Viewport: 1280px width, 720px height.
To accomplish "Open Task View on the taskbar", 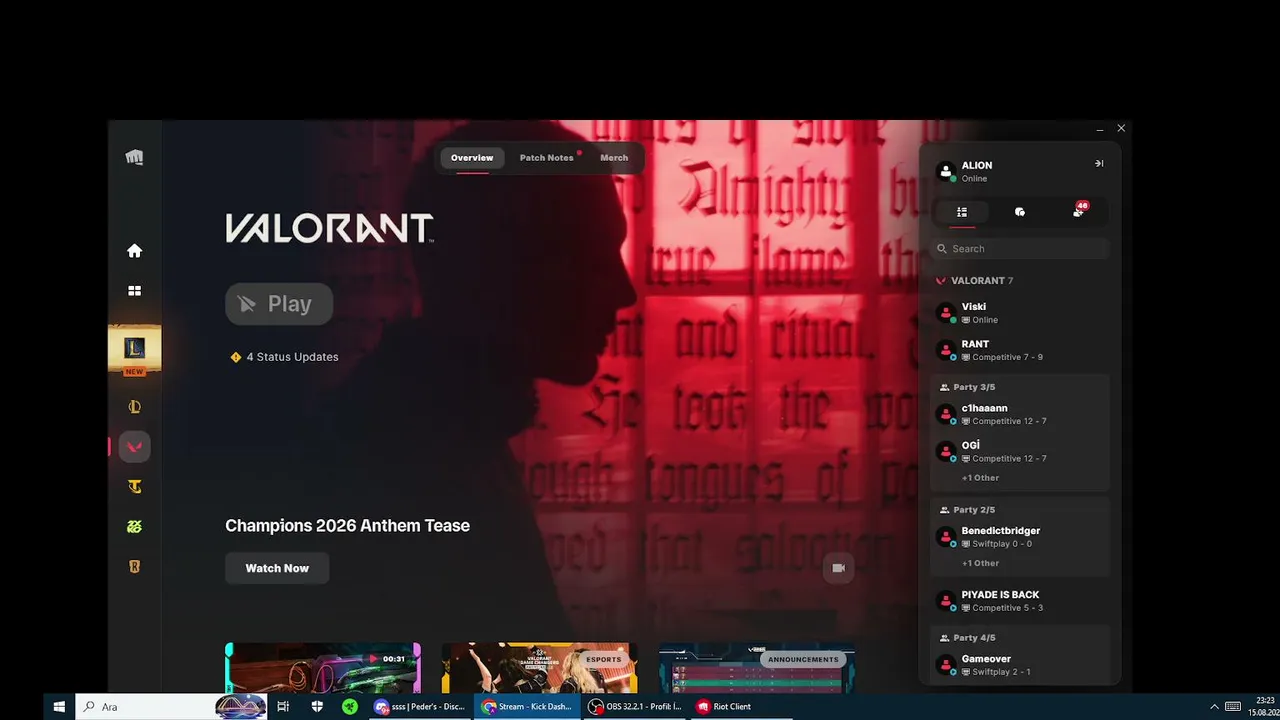I will (x=283, y=707).
